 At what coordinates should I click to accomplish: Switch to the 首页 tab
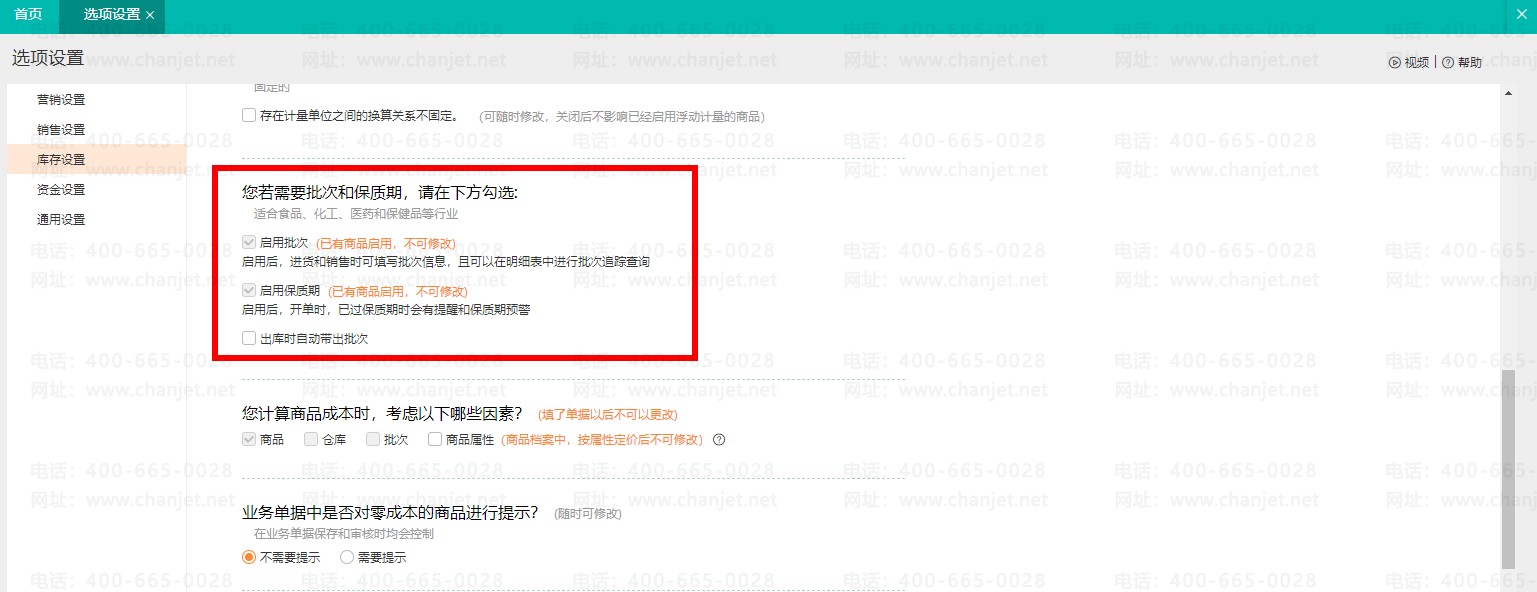[x=29, y=15]
